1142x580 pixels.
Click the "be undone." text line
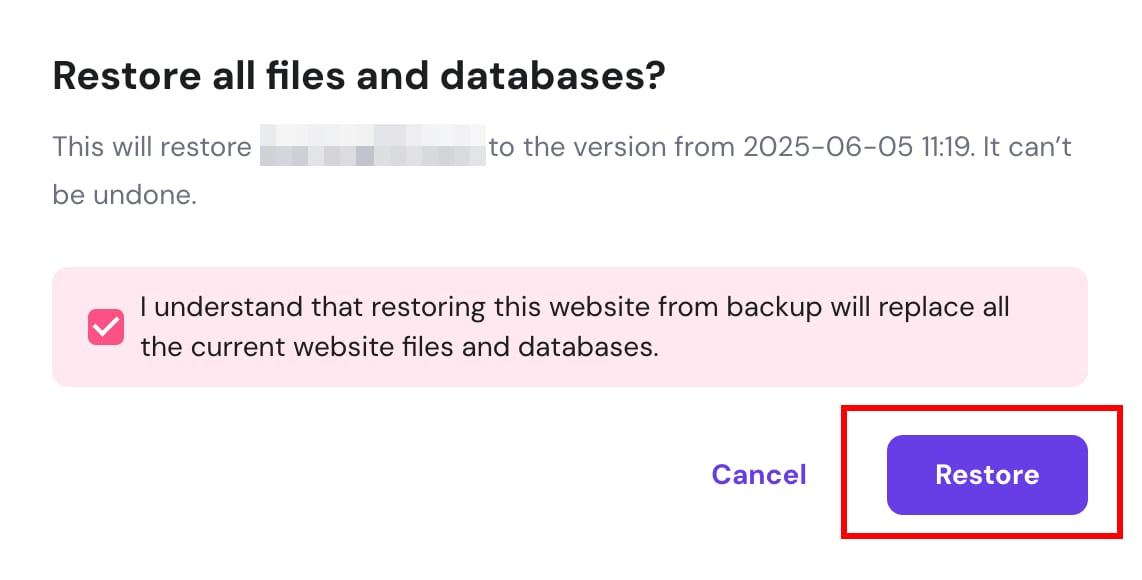[x=124, y=194]
